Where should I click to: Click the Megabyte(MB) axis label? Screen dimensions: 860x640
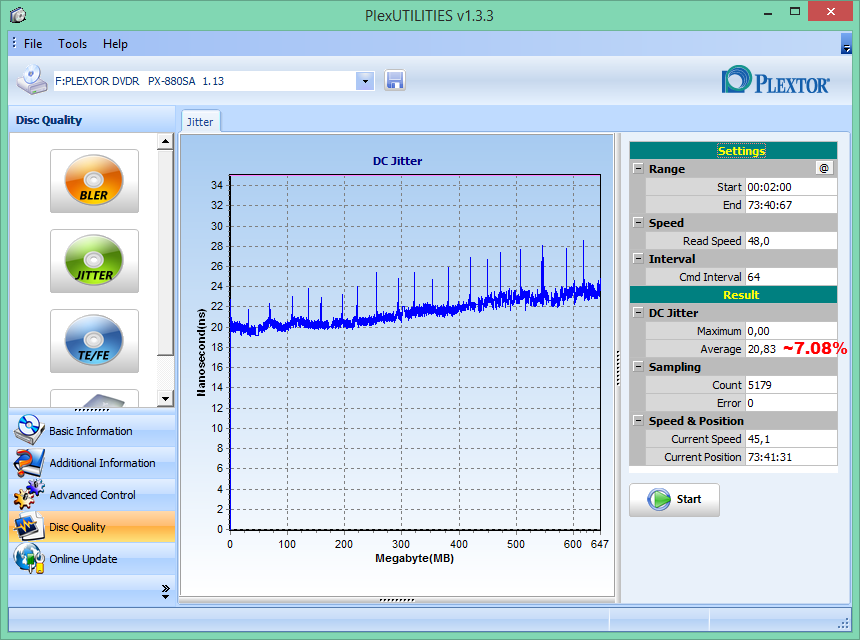pos(414,558)
